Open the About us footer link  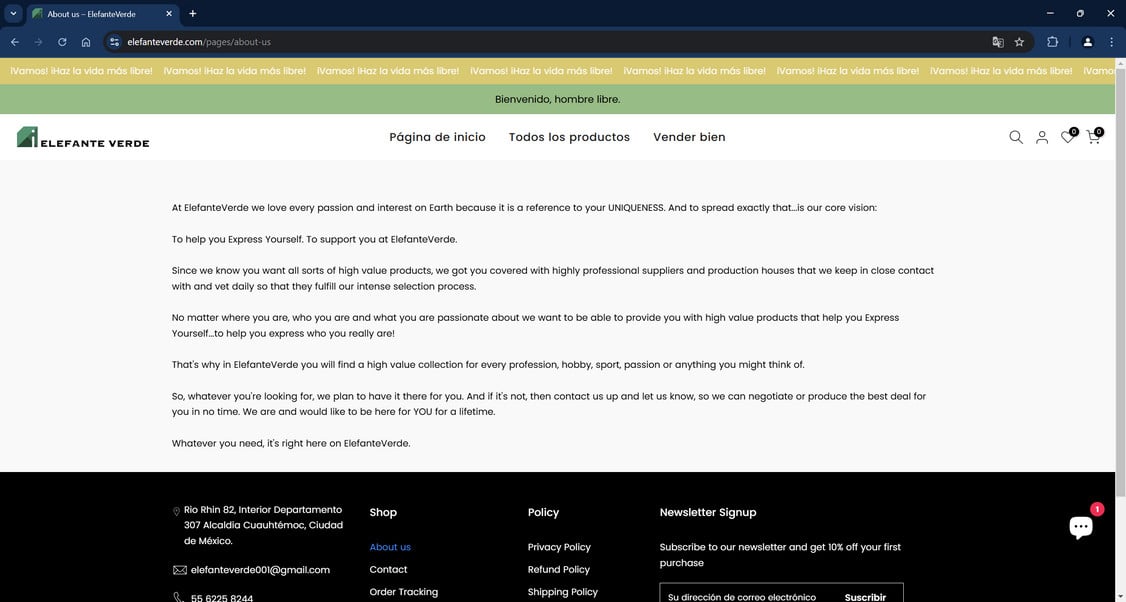point(390,547)
